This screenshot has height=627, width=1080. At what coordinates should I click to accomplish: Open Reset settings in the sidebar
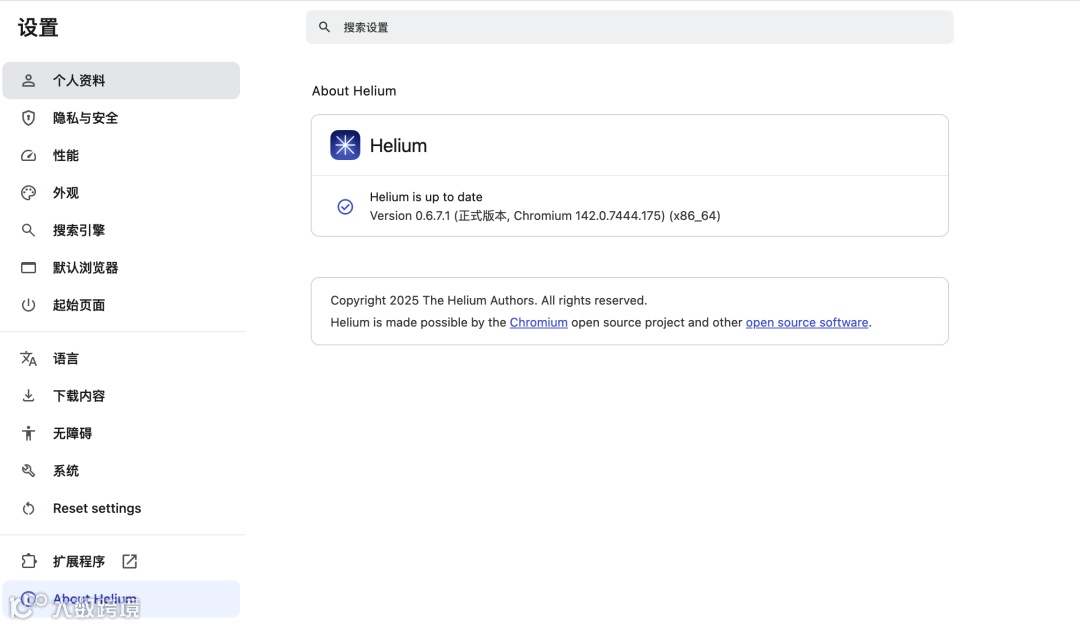pos(121,508)
